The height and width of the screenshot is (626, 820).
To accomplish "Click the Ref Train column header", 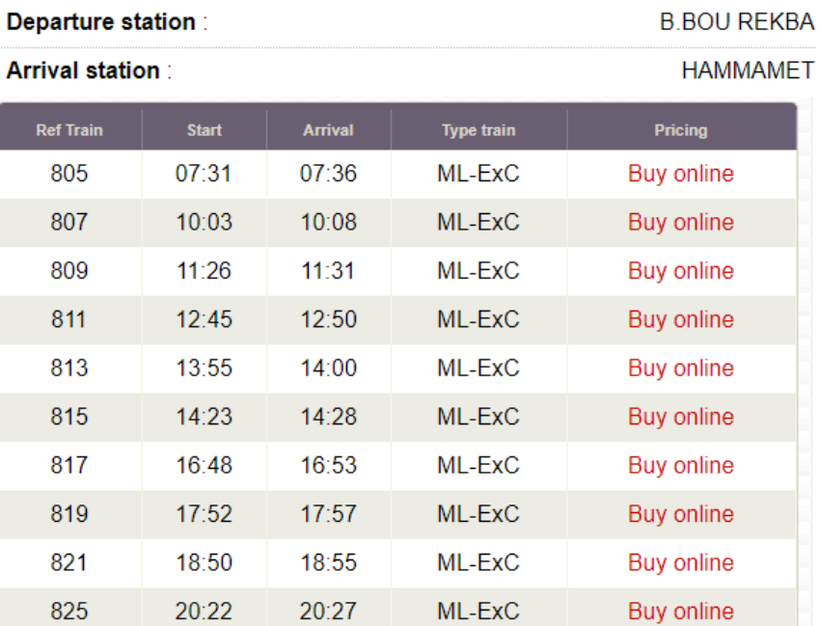I will point(69,130).
